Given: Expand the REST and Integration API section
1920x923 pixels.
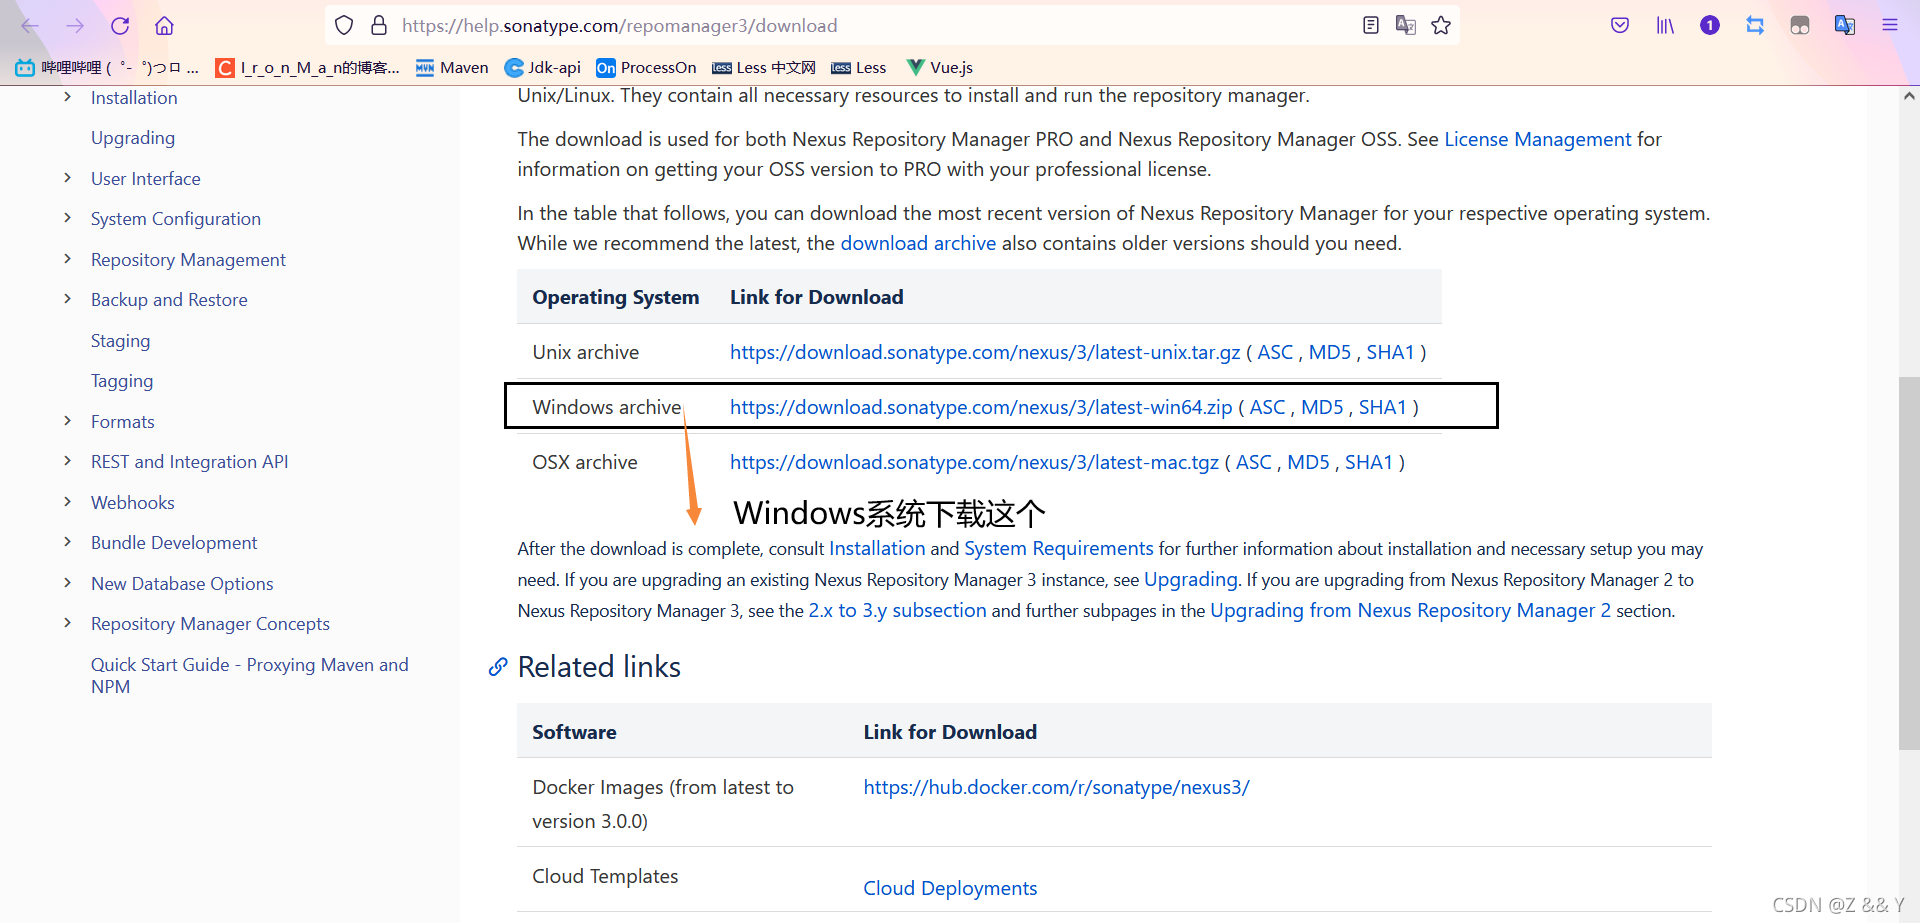Looking at the screenshot, I should point(67,461).
